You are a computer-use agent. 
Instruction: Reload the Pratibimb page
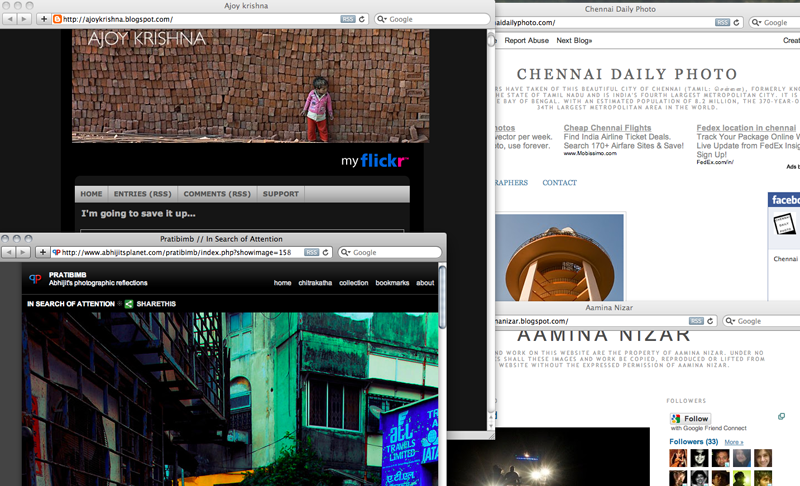(x=326, y=252)
